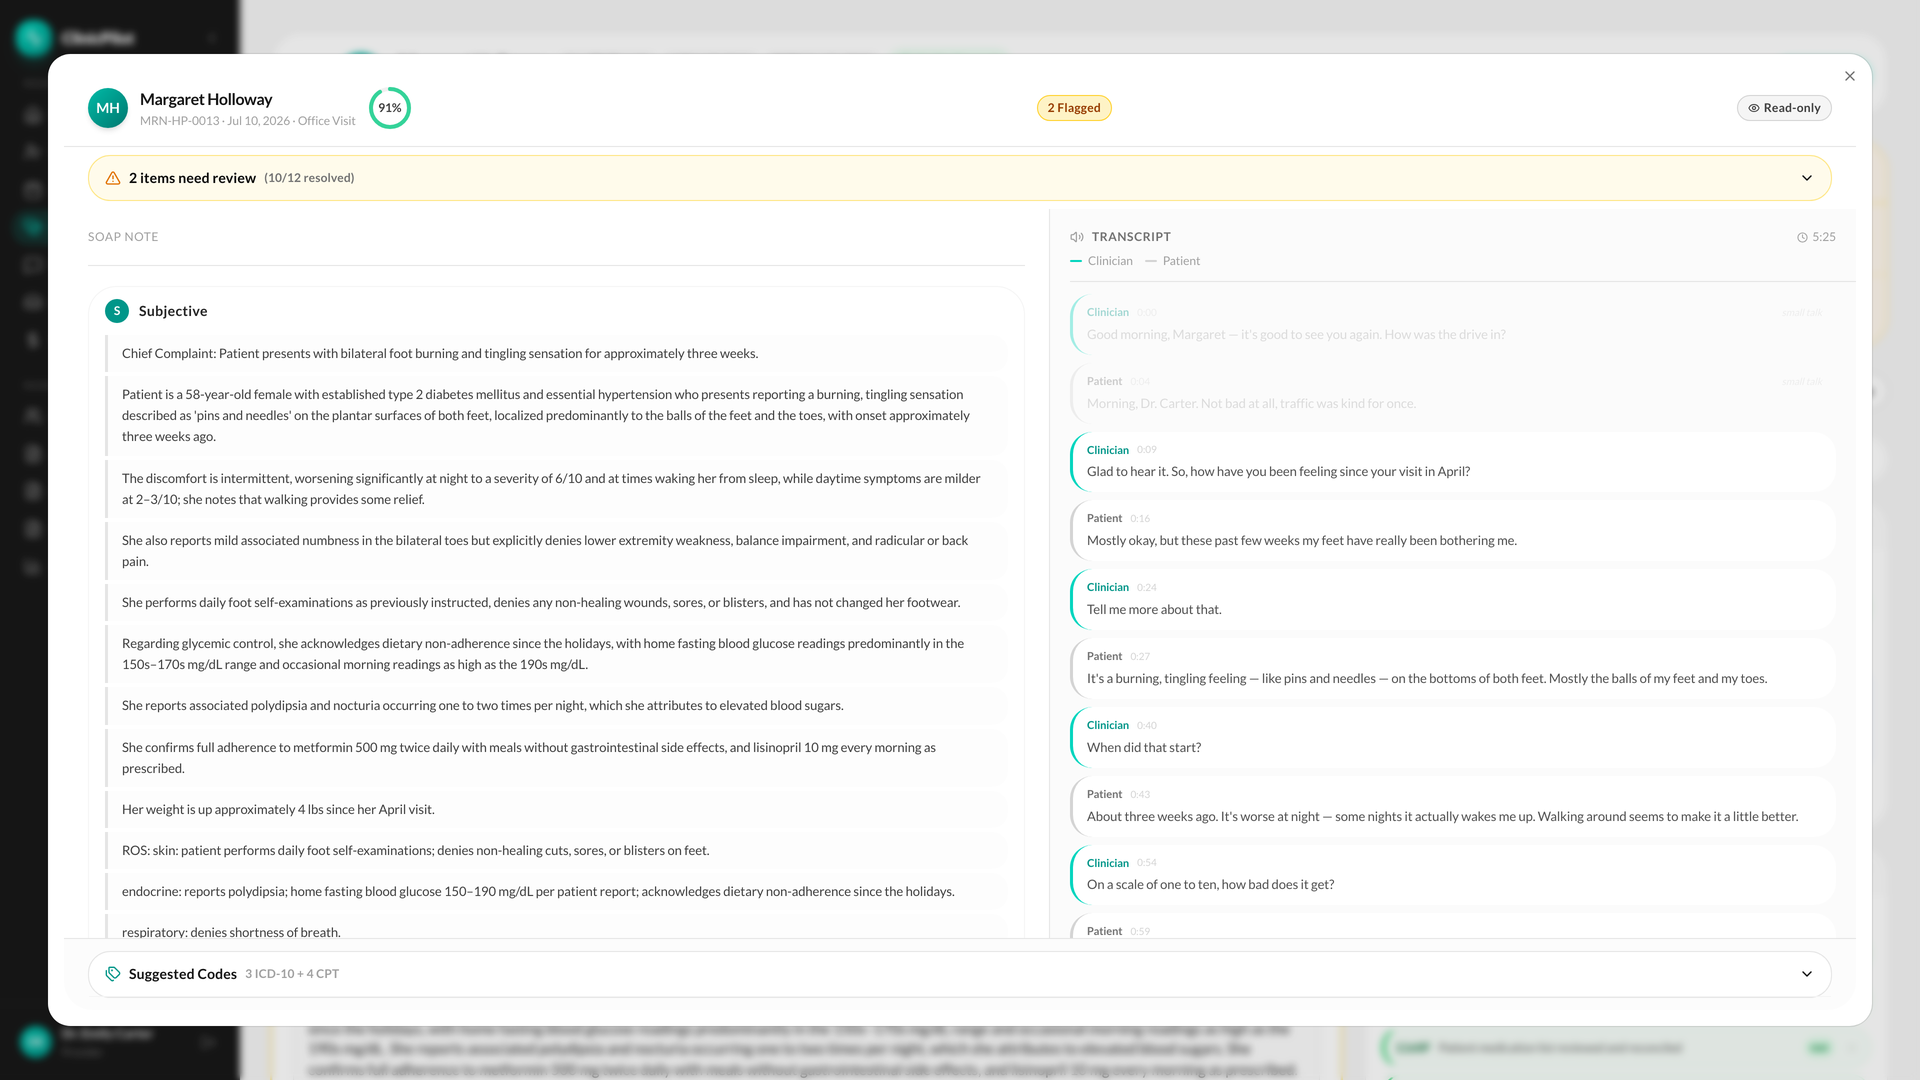Select the weight up 4 lbs sentence
The height and width of the screenshot is (1080, 1920).
tap(555, 810)
